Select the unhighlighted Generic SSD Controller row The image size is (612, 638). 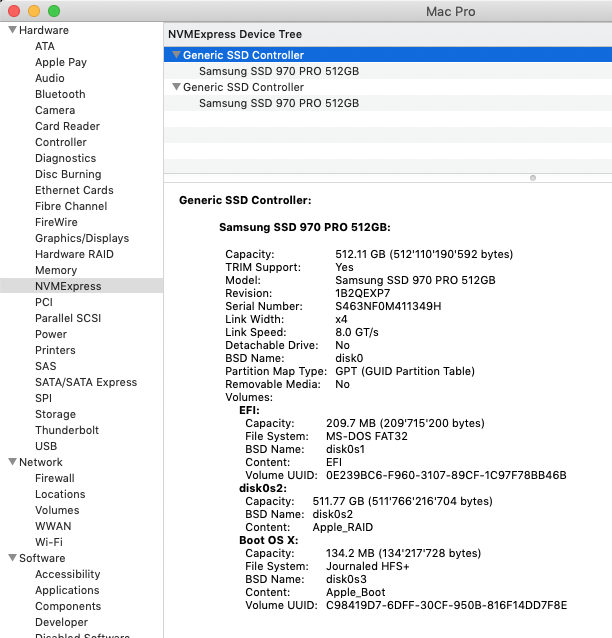(x=388, y=87)
